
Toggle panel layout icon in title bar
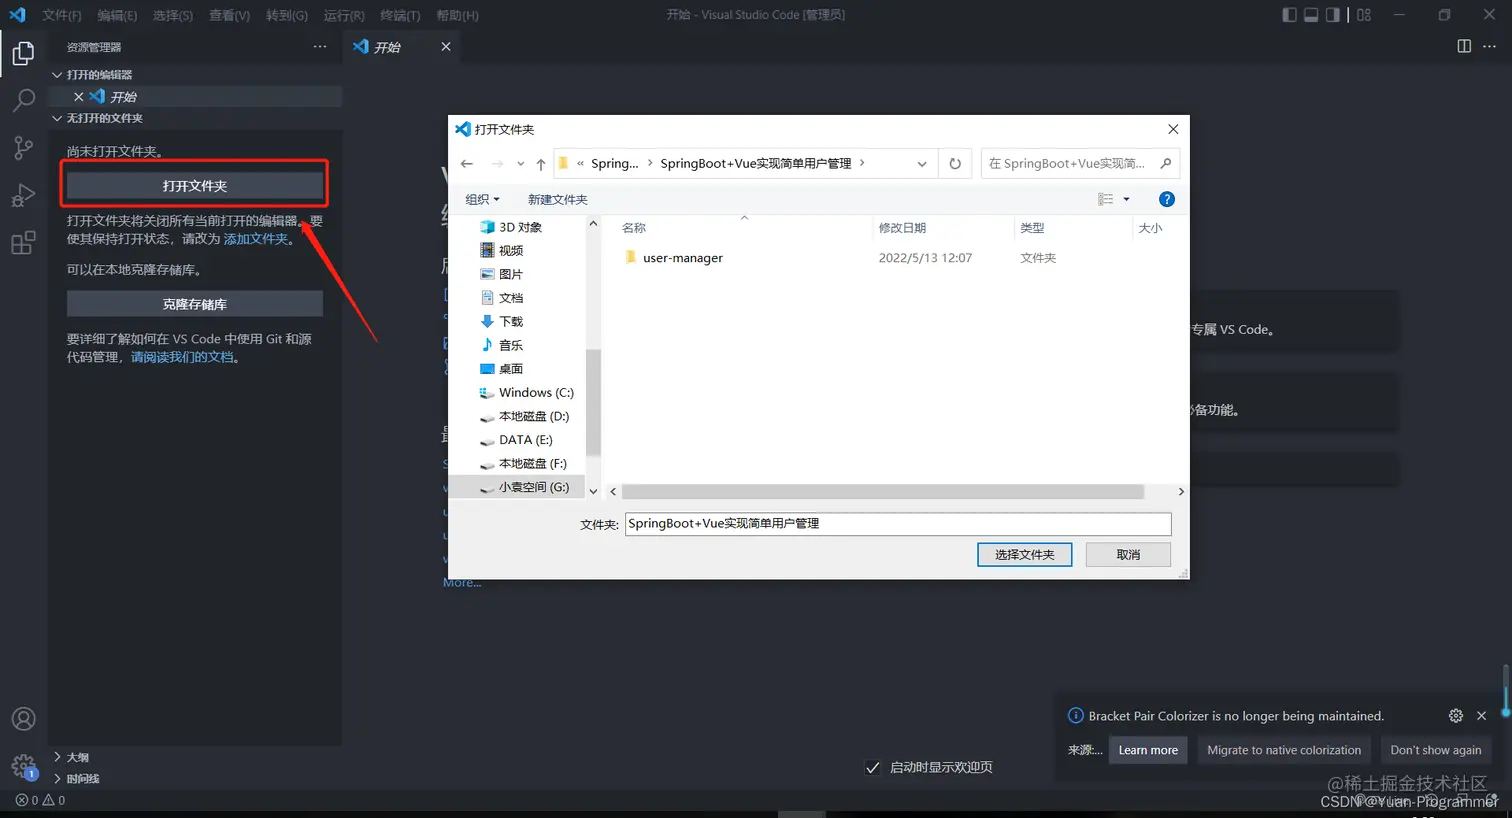1311,15
